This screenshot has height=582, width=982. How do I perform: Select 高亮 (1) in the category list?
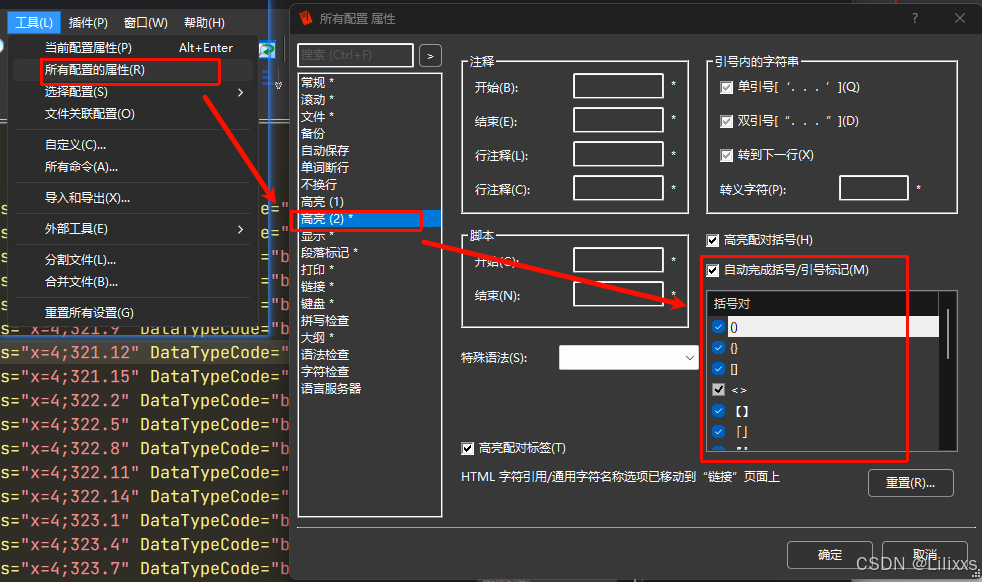370,202
